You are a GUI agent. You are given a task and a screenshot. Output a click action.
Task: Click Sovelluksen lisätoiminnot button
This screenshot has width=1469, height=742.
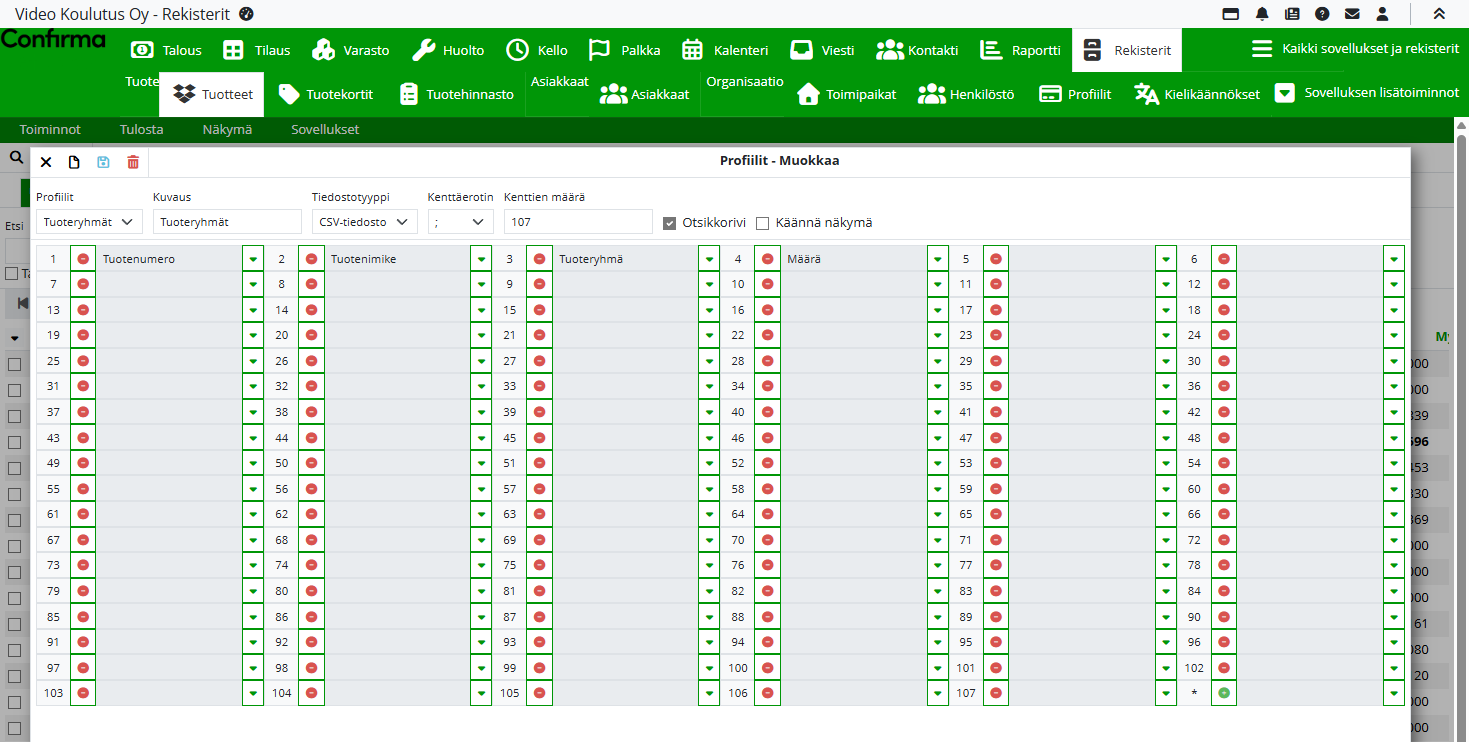[1367, 93]
